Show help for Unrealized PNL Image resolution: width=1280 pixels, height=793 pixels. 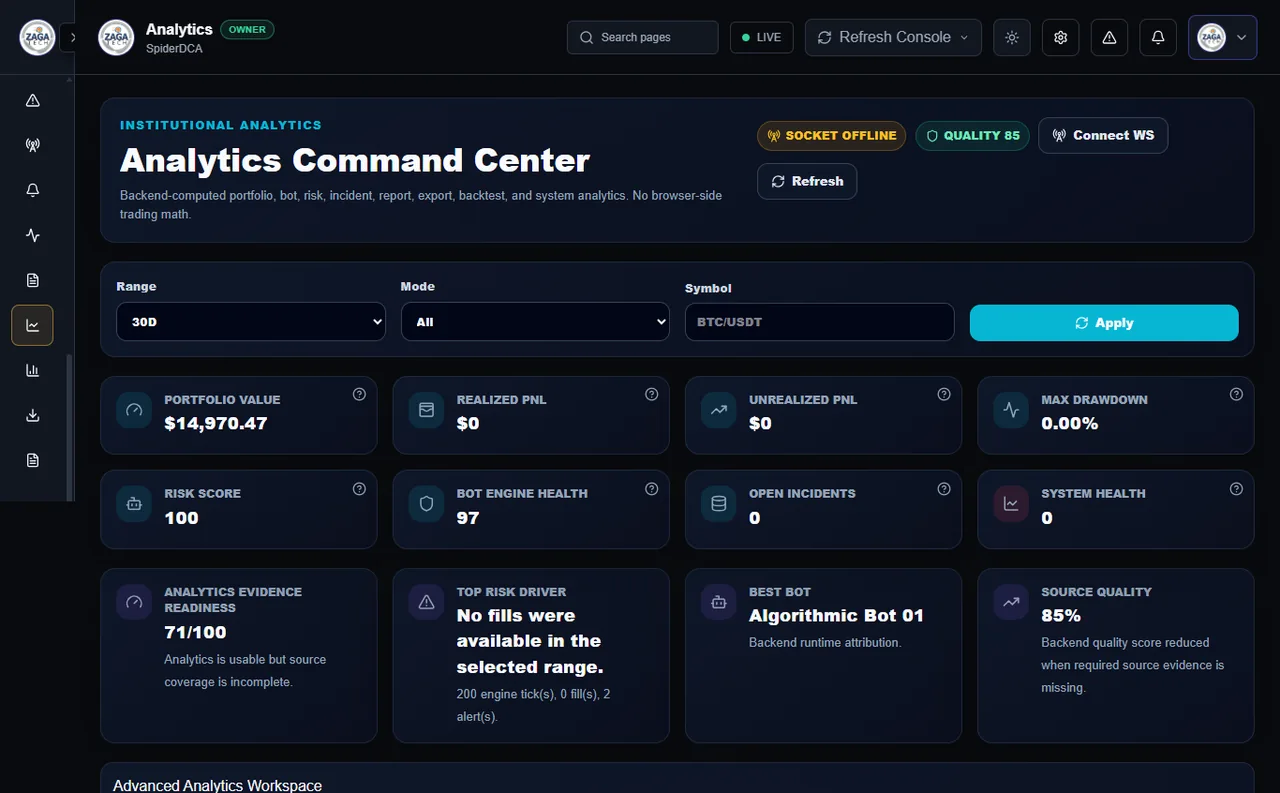pyautogui.click(x=944, y=394)
